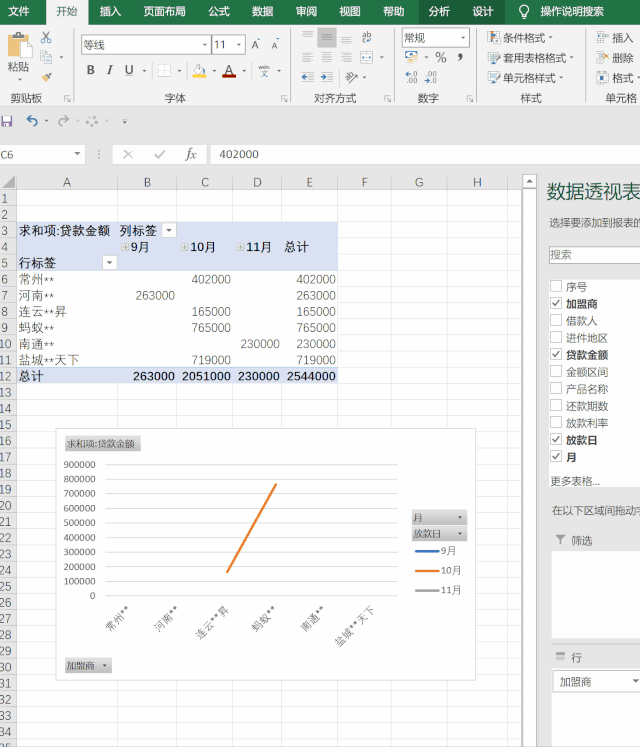This screenshot has height=747, width=640.
Task: Check the 产品名称 field checkbox
Action: [x=556, y=388]
